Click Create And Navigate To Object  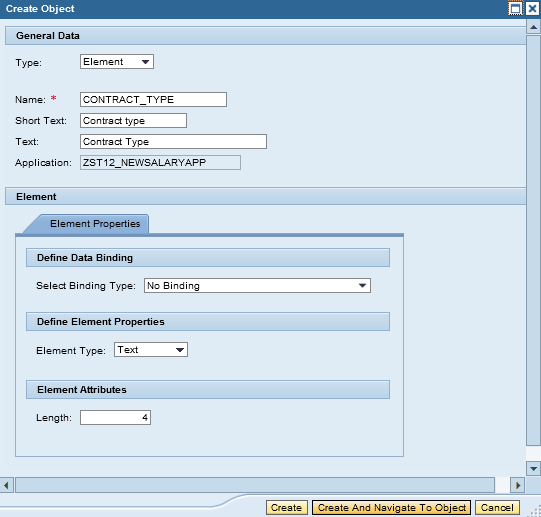391,508
